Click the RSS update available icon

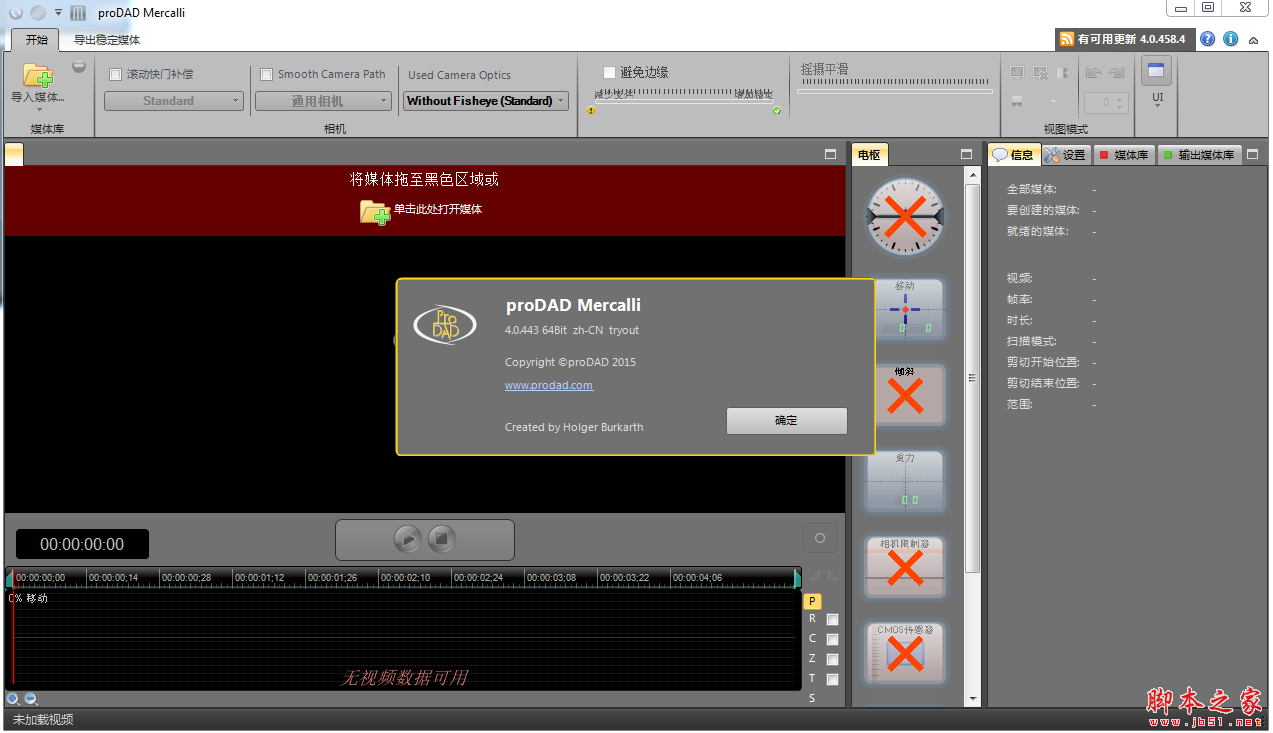click(x=1067, y=39)
